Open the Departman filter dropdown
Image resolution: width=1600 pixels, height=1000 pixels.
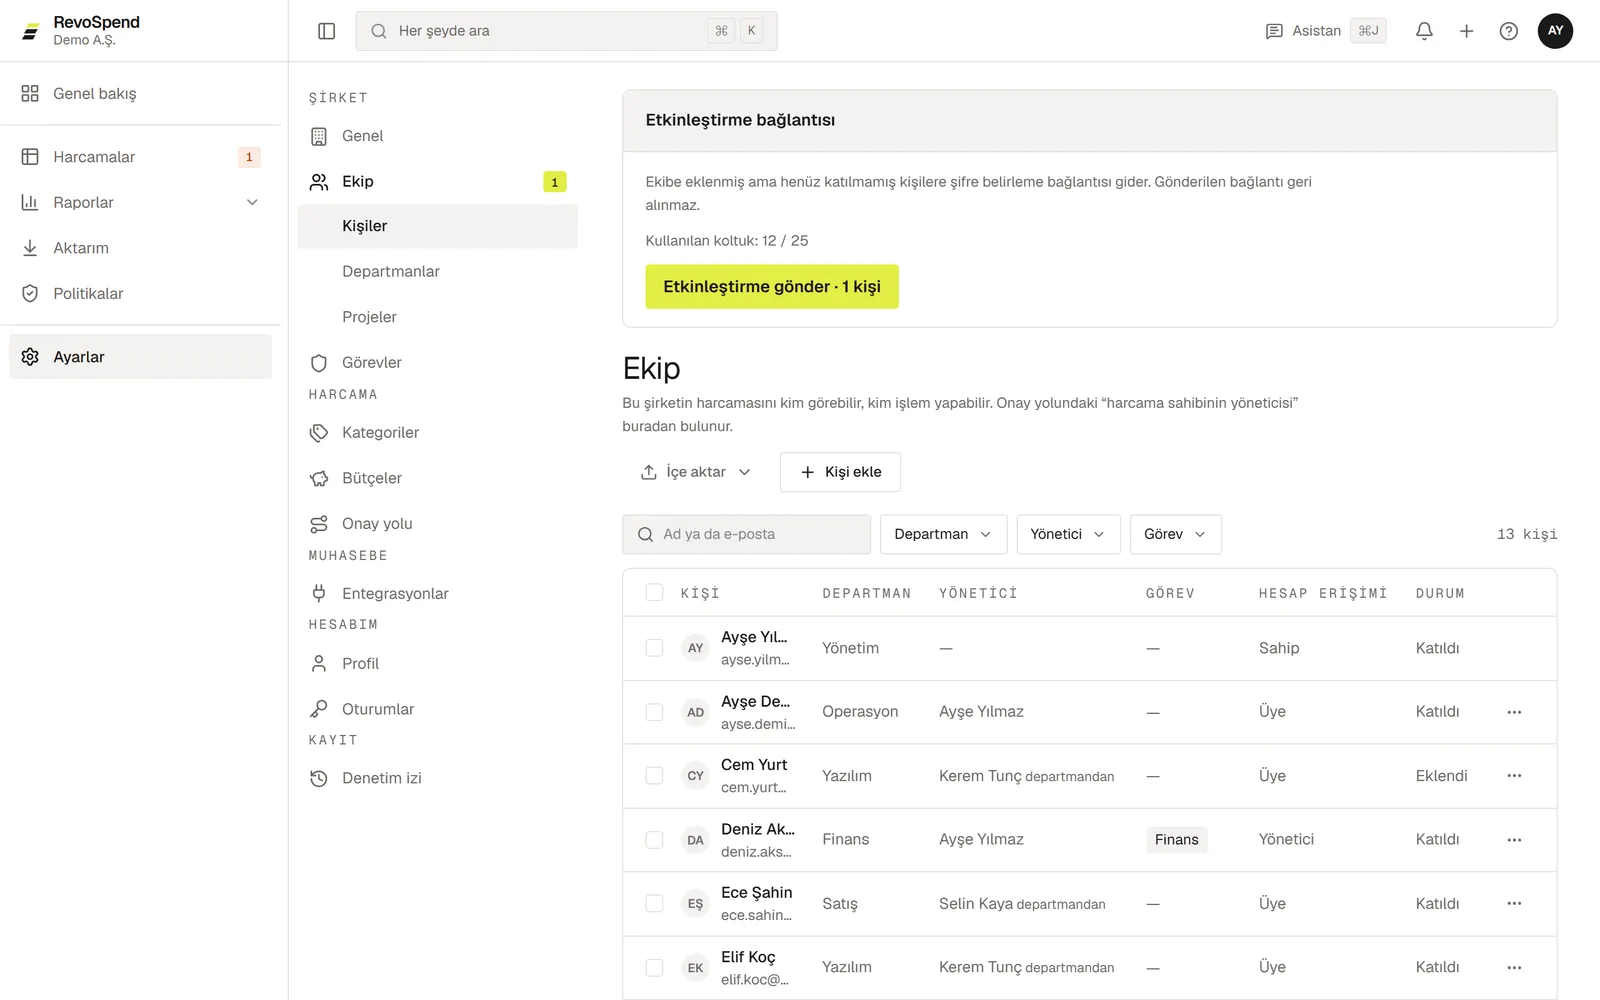(943, 534)
